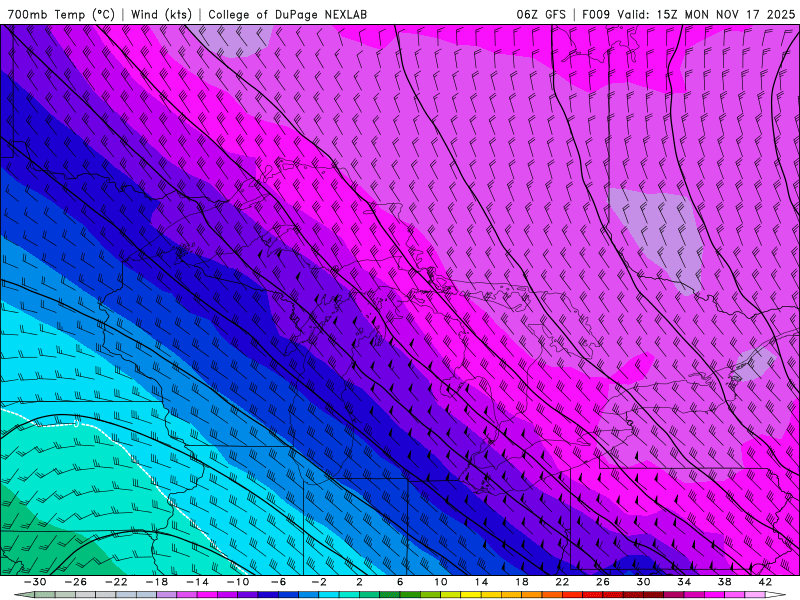This screenshot has width=800, height=600.
Task: Click the 'F009' forecast hour label
Action: (596, 14)
